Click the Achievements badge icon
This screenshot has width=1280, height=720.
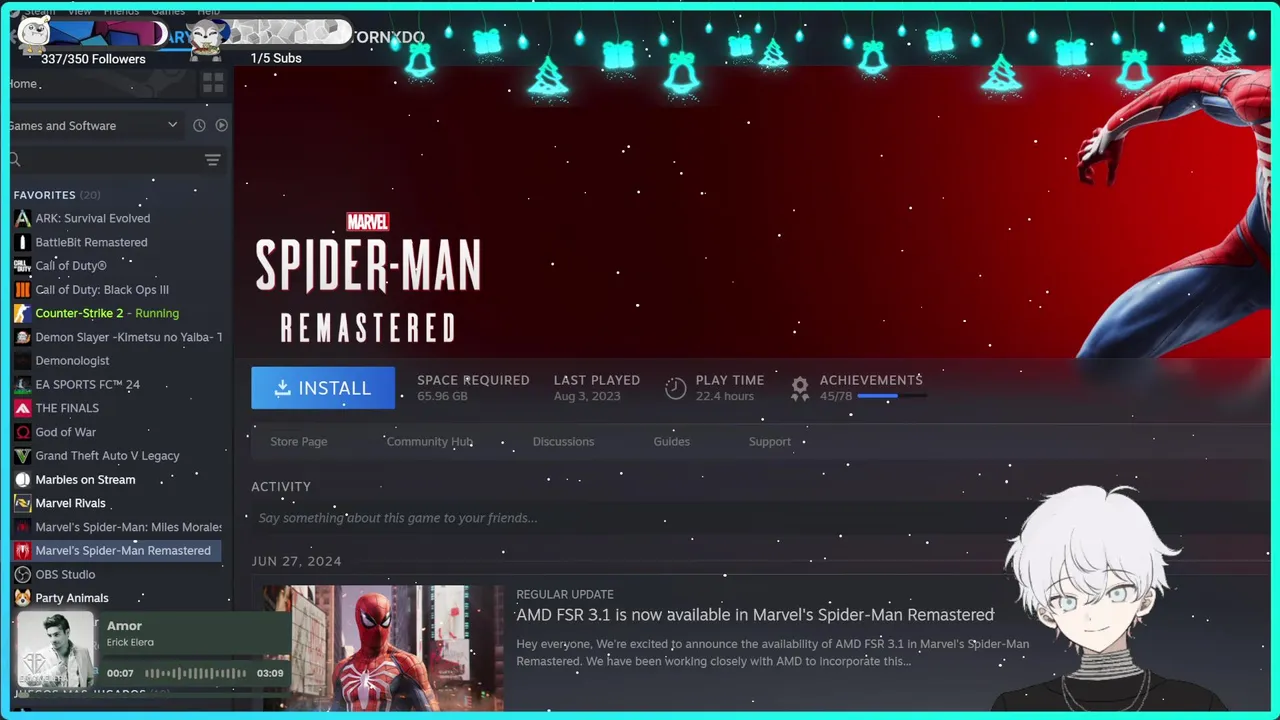(x=800, y=388)
